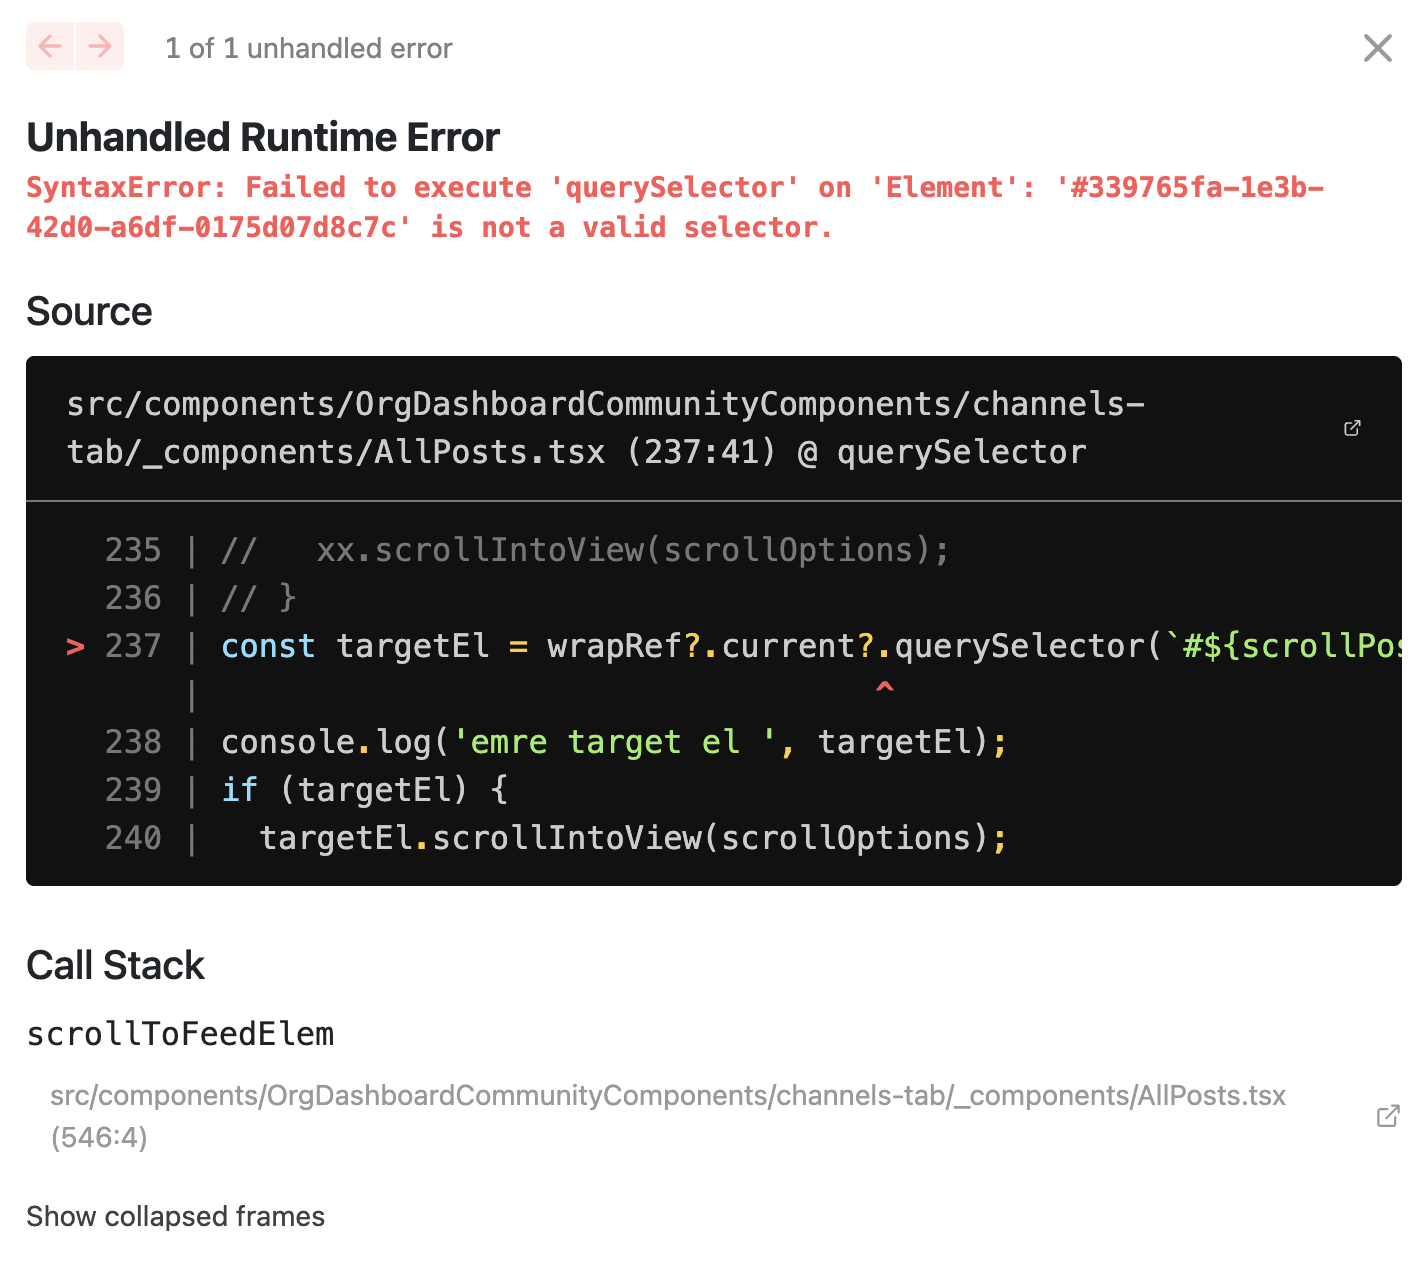Select the scrollToFeedElem call stack entry

click(180, 1034)
